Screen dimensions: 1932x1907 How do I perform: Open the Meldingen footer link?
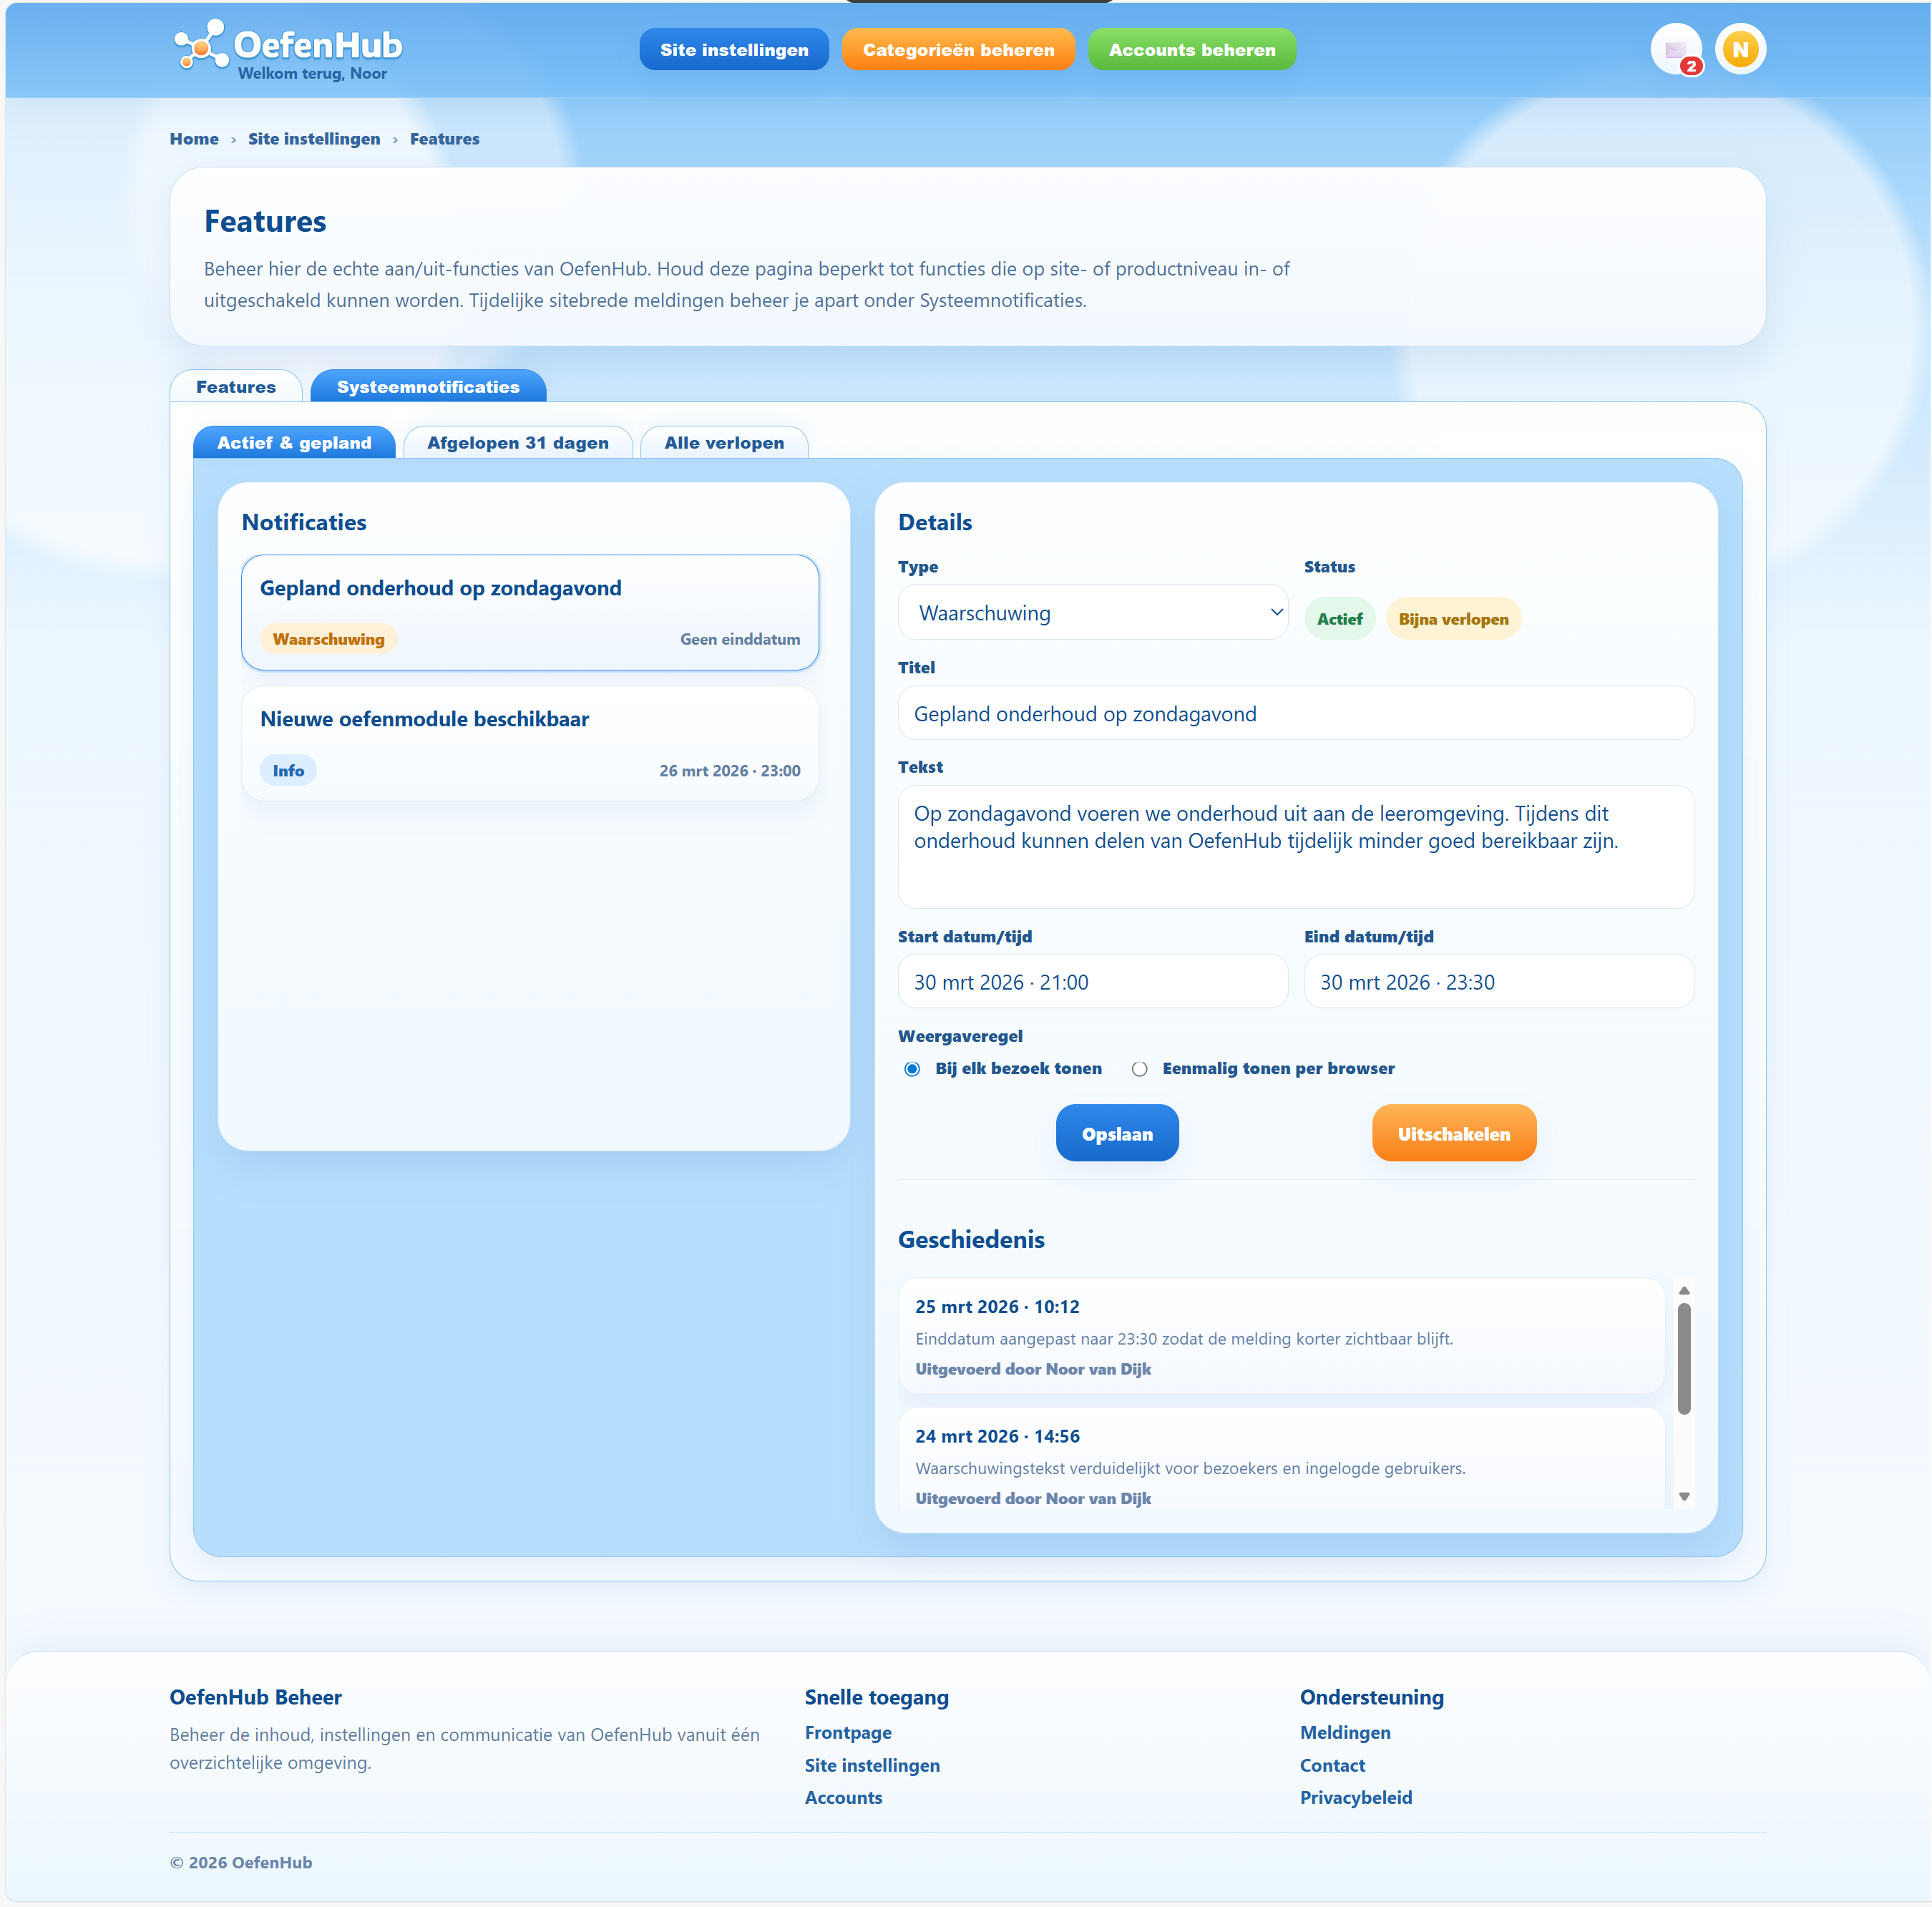point(1345,1732)
